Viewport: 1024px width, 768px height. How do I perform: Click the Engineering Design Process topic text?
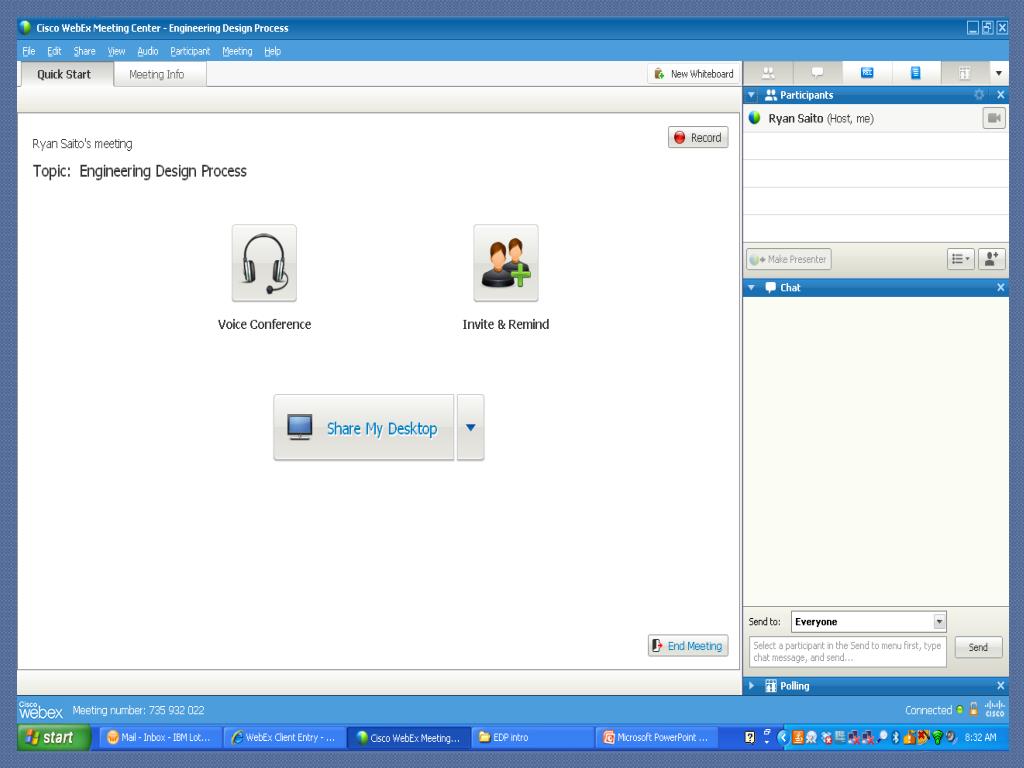[163, 171]
